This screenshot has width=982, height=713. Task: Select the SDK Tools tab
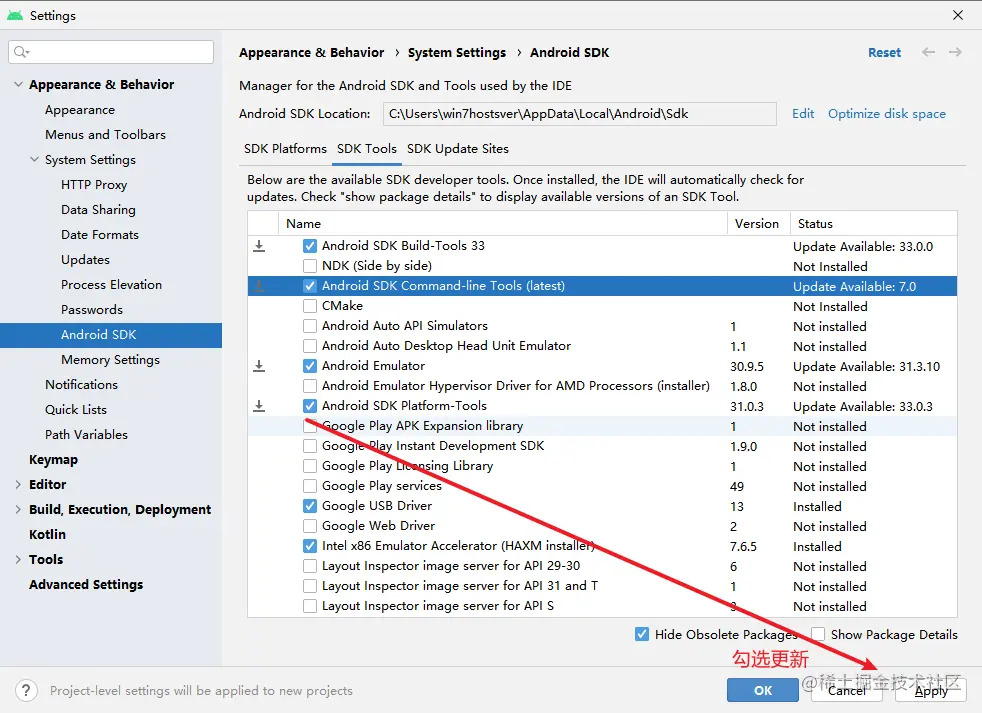[x=366, y=149]
